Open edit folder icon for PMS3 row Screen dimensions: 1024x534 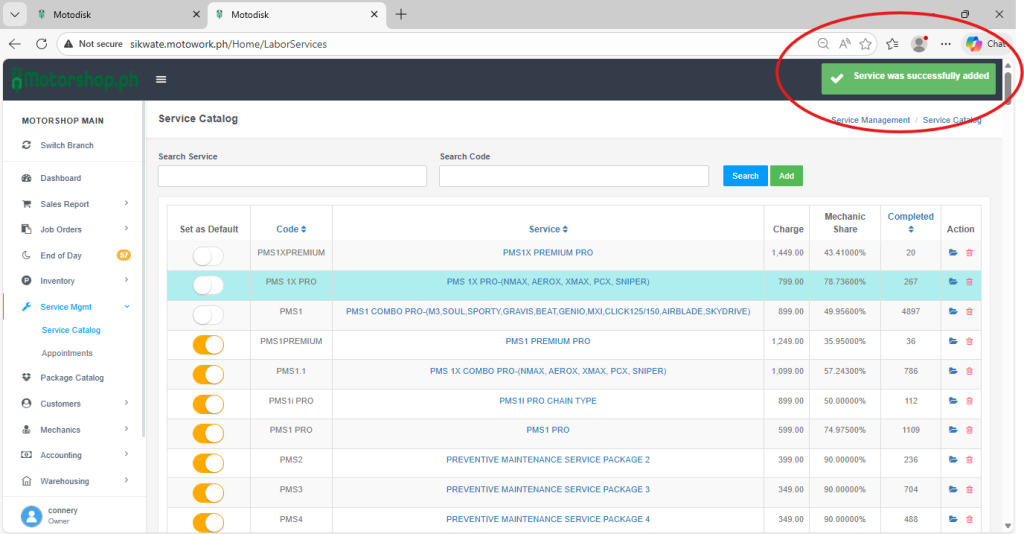pos(953,489)
